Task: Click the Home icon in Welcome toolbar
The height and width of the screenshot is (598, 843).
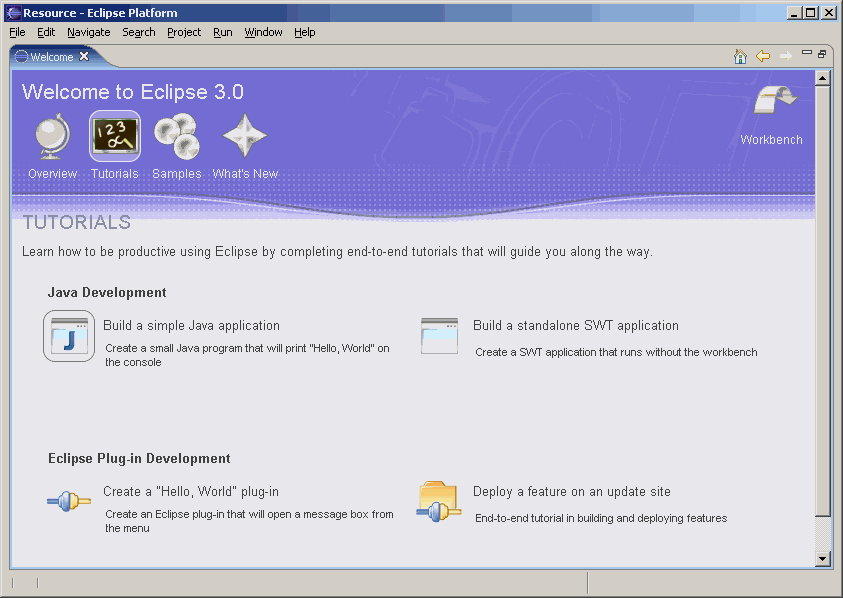Action: tap(740, 56)
